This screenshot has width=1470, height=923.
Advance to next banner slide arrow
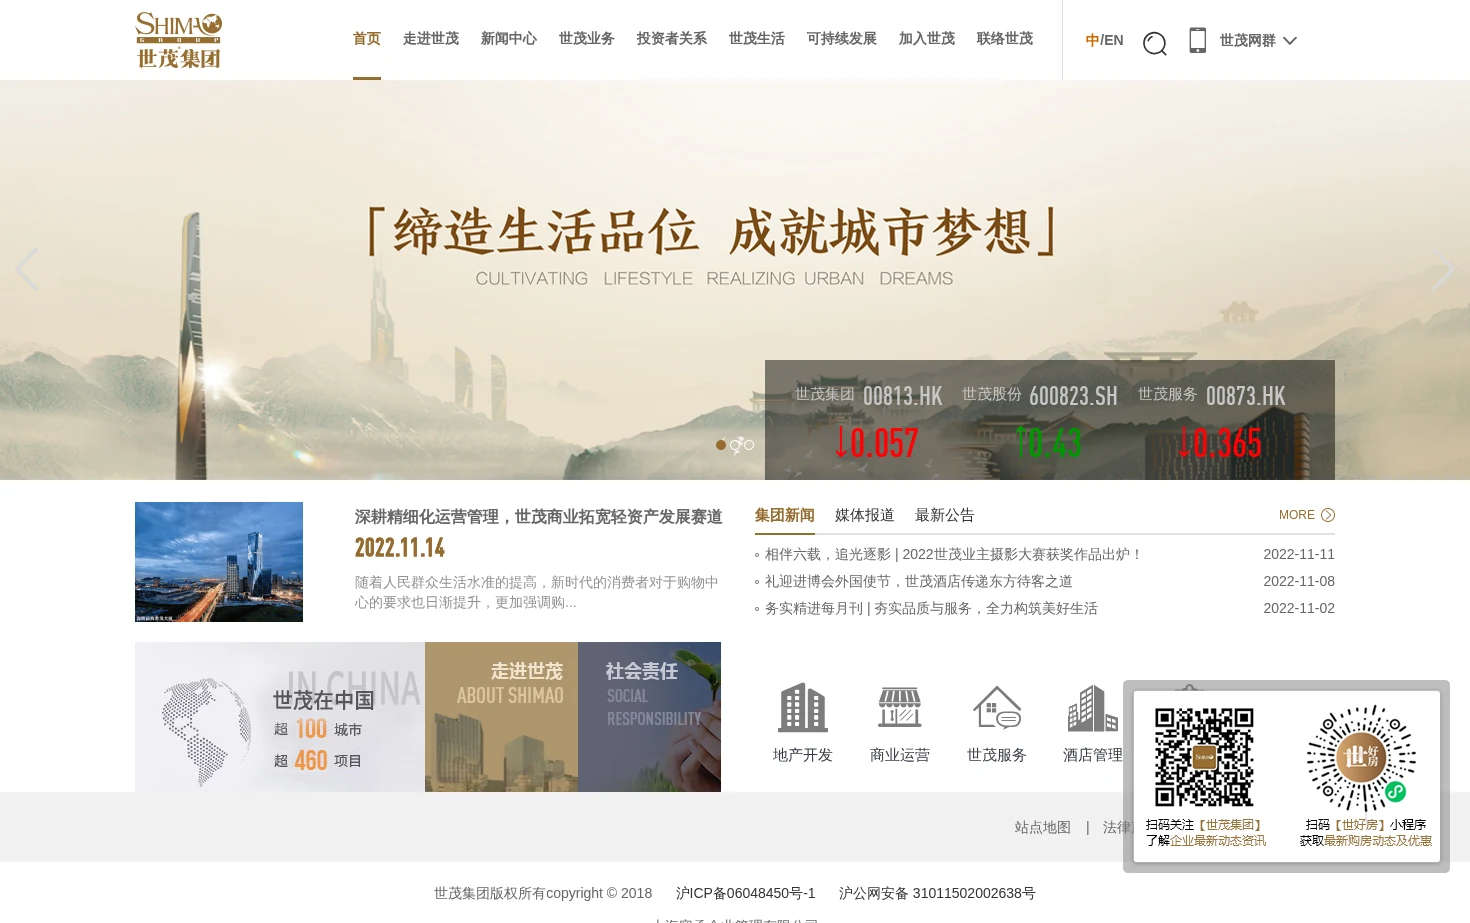point(1443,269)
